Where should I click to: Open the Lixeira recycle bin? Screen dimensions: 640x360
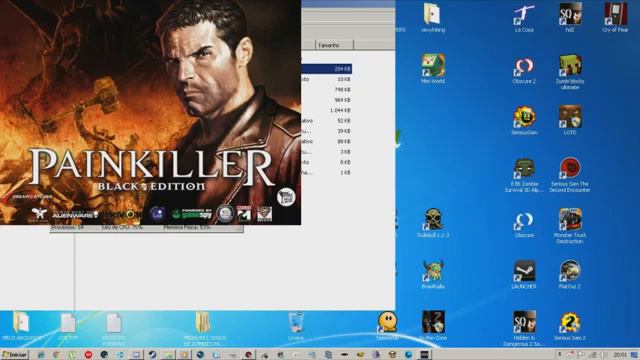pyautogui.click(x=296, y=326)
